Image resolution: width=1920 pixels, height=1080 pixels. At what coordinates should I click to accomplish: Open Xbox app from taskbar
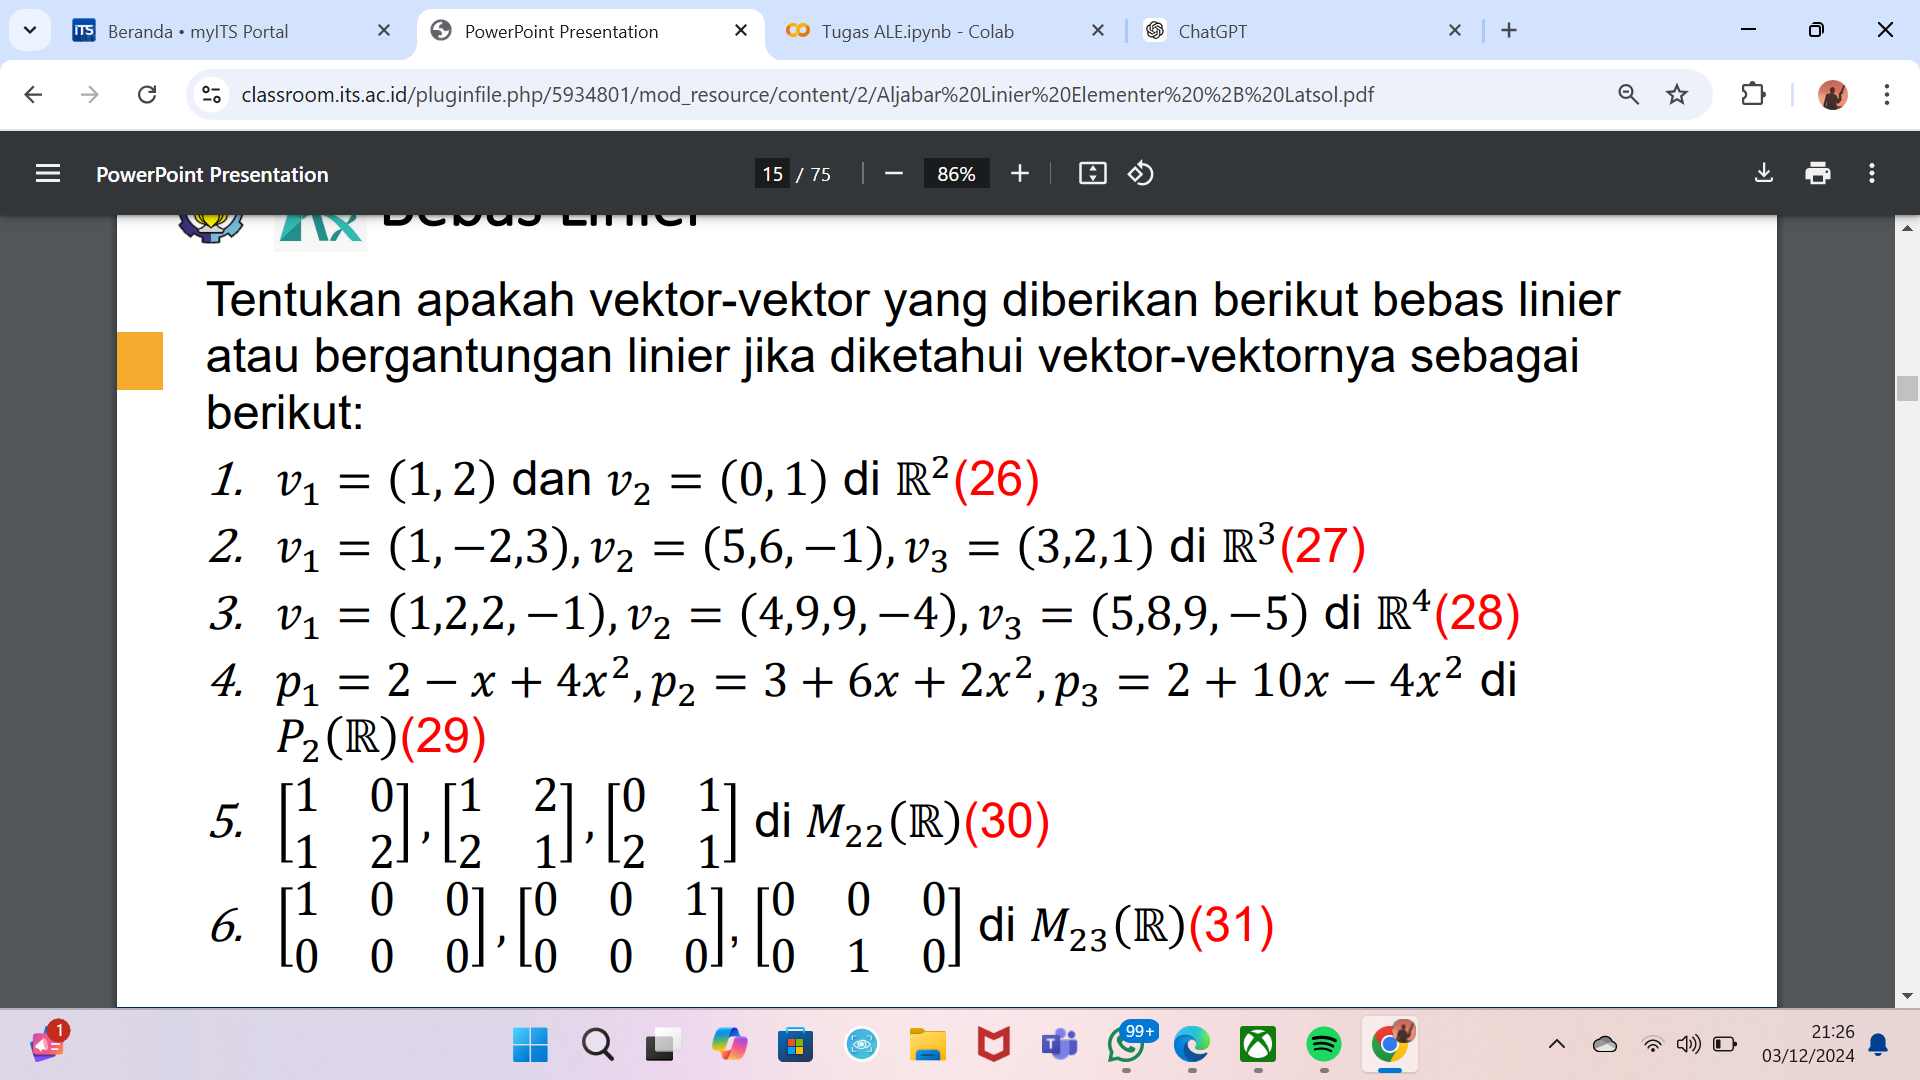pyautogui.click(x=1257, y=1045)
